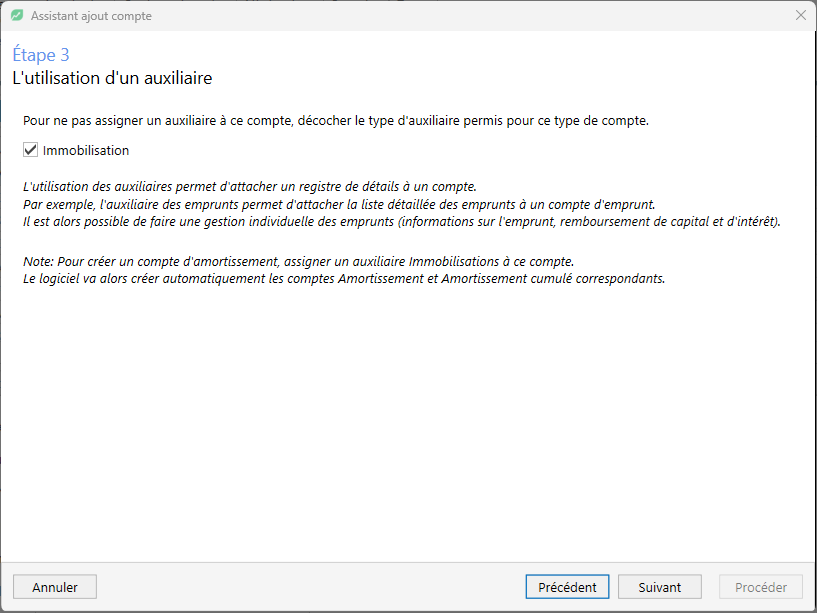Click the note line starting 'Note: Pour créer'
The image size is (817, 613).
click(x=298, y=261)
